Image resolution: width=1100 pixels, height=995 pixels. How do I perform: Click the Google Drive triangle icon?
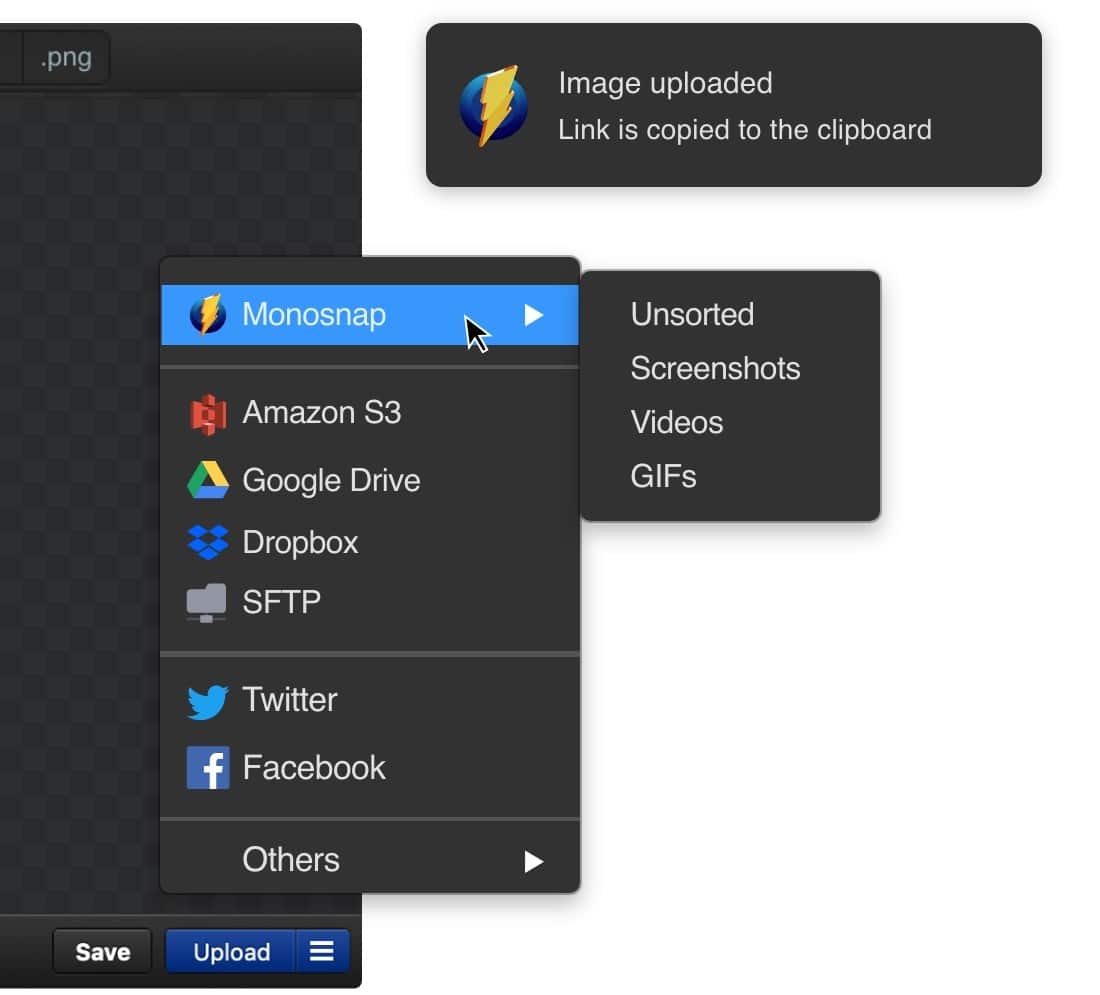[x=208, y=480]
